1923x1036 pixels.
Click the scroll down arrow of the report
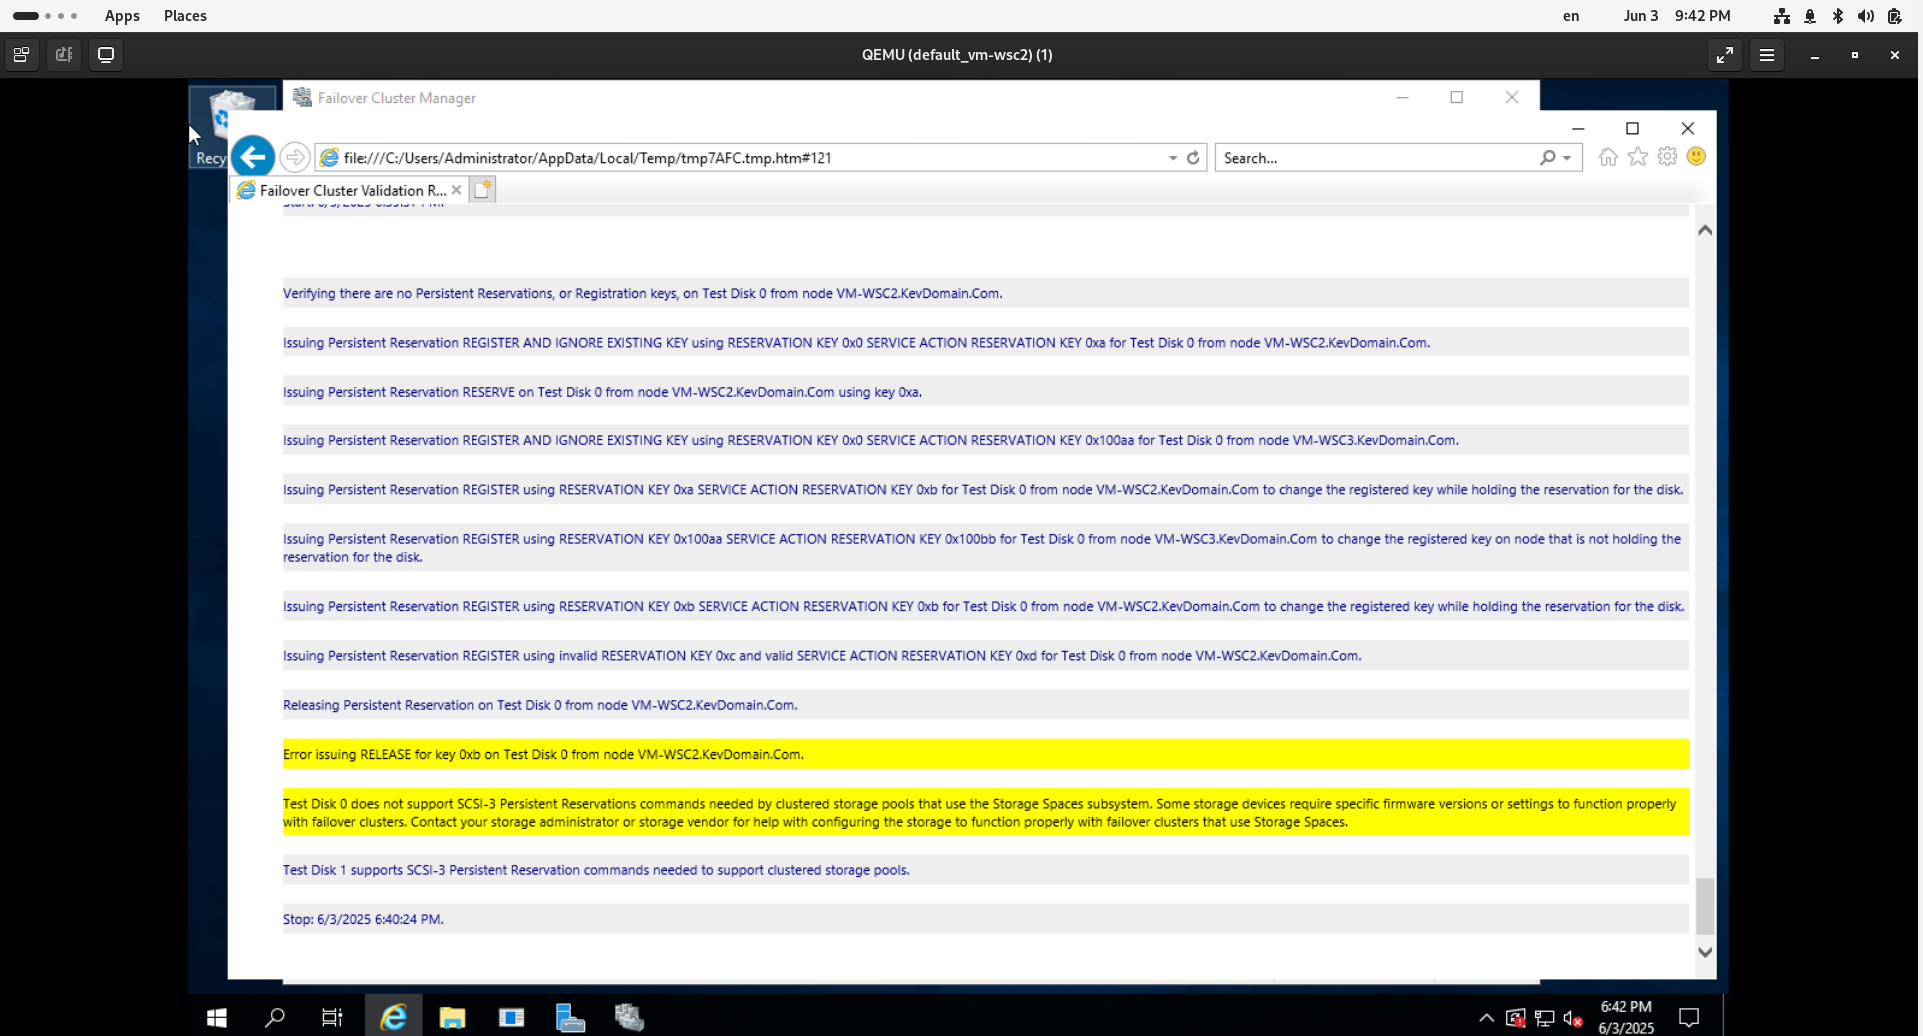point(1705,952)
